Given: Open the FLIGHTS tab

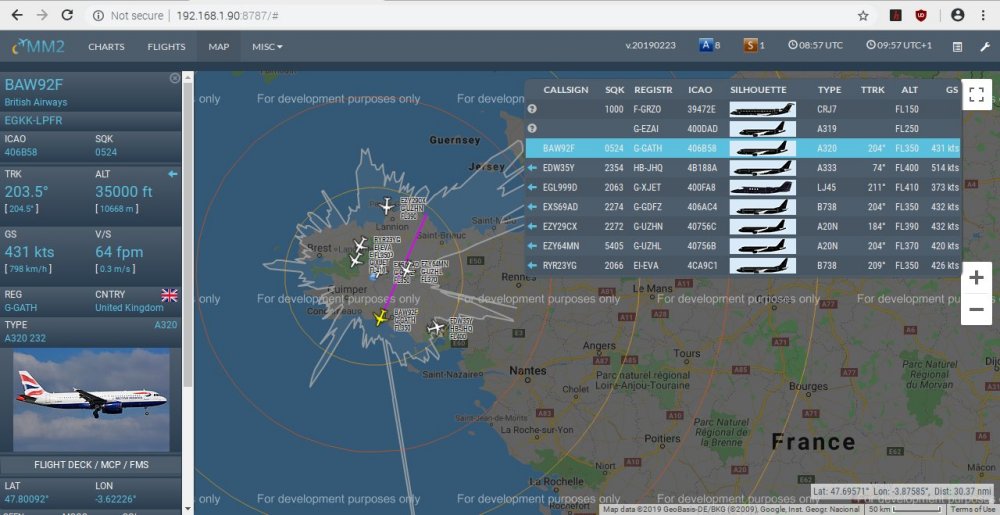Looking at the screenshot, I should [166, 47].
